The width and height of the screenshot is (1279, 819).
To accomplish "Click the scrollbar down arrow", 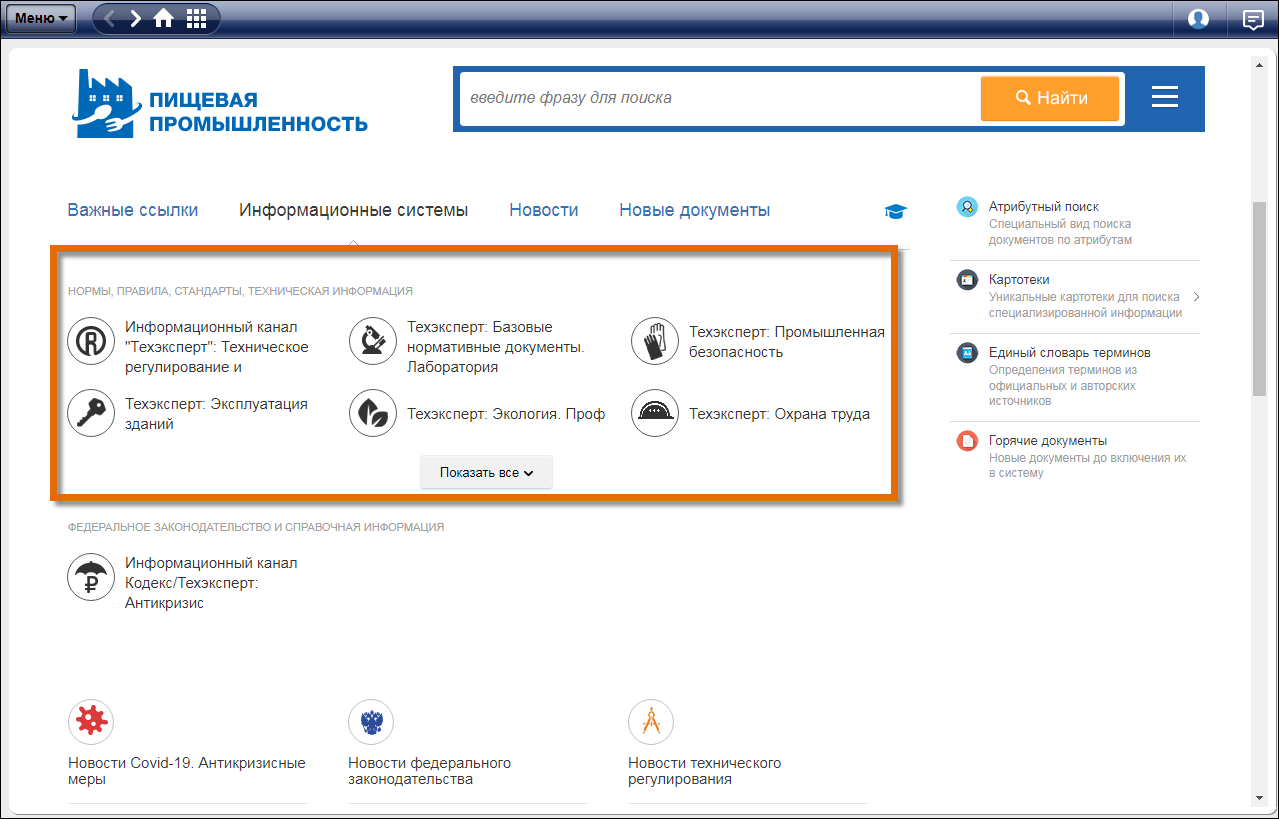I will click(x=1259, y=797).
